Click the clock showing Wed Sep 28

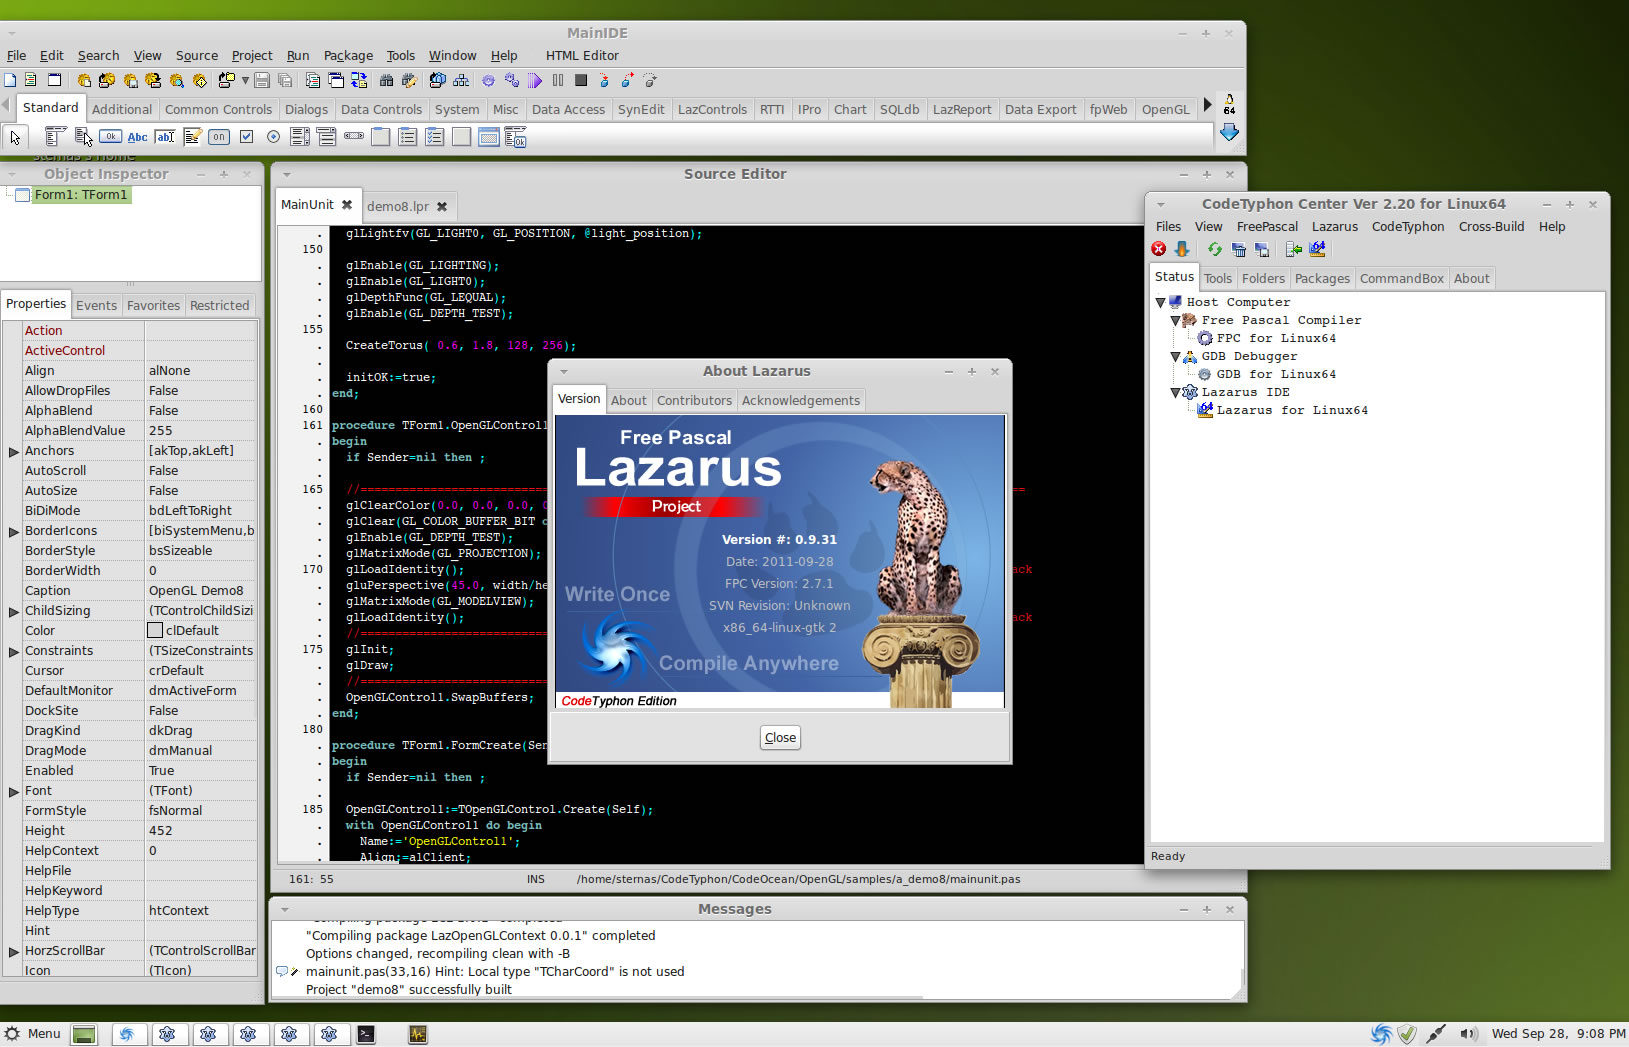(1558, 1034)
